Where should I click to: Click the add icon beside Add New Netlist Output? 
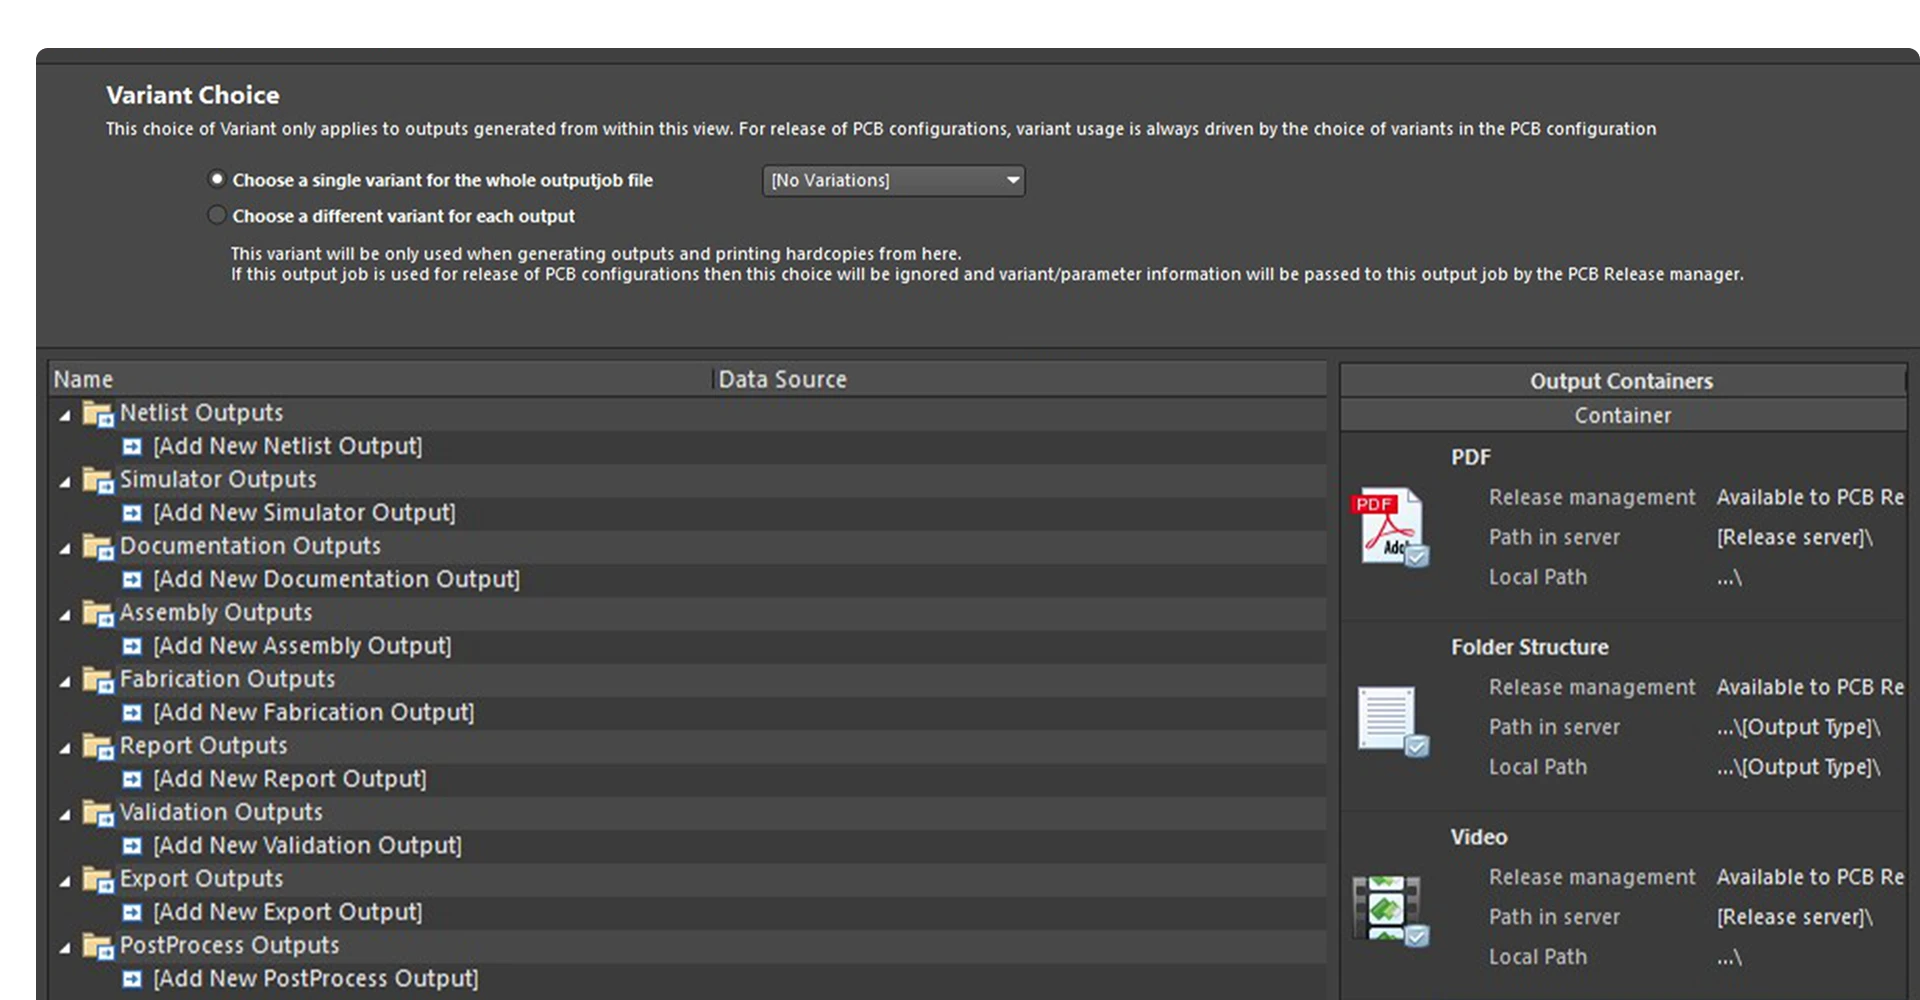tap(132, 447)
